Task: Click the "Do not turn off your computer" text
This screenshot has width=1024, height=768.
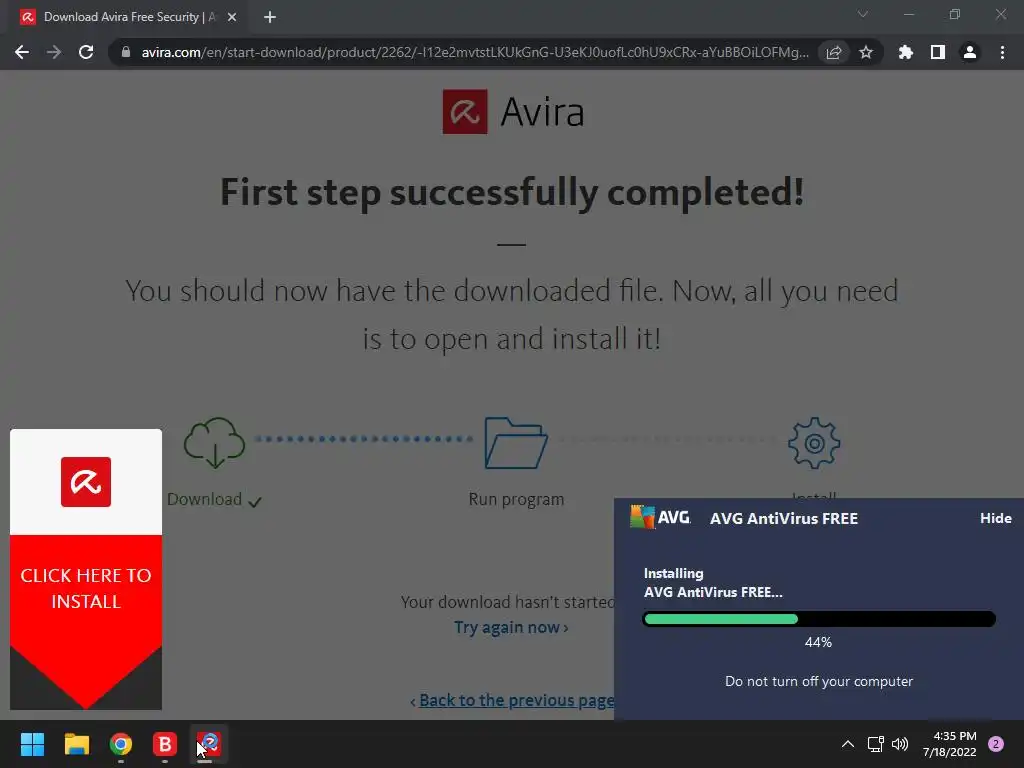Action: pyautogui.click(x=819, y=681)
